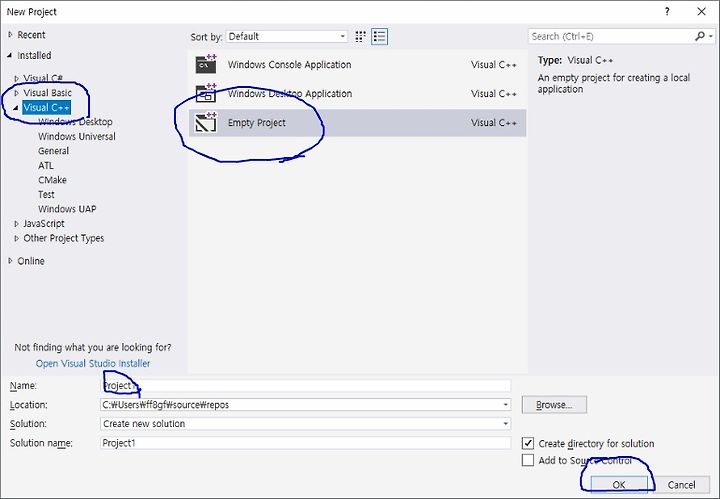The height and width of the screenshot is (499, 720).
Task: Collapse the Visual C++ tree node
Action: tap(16, 108)
